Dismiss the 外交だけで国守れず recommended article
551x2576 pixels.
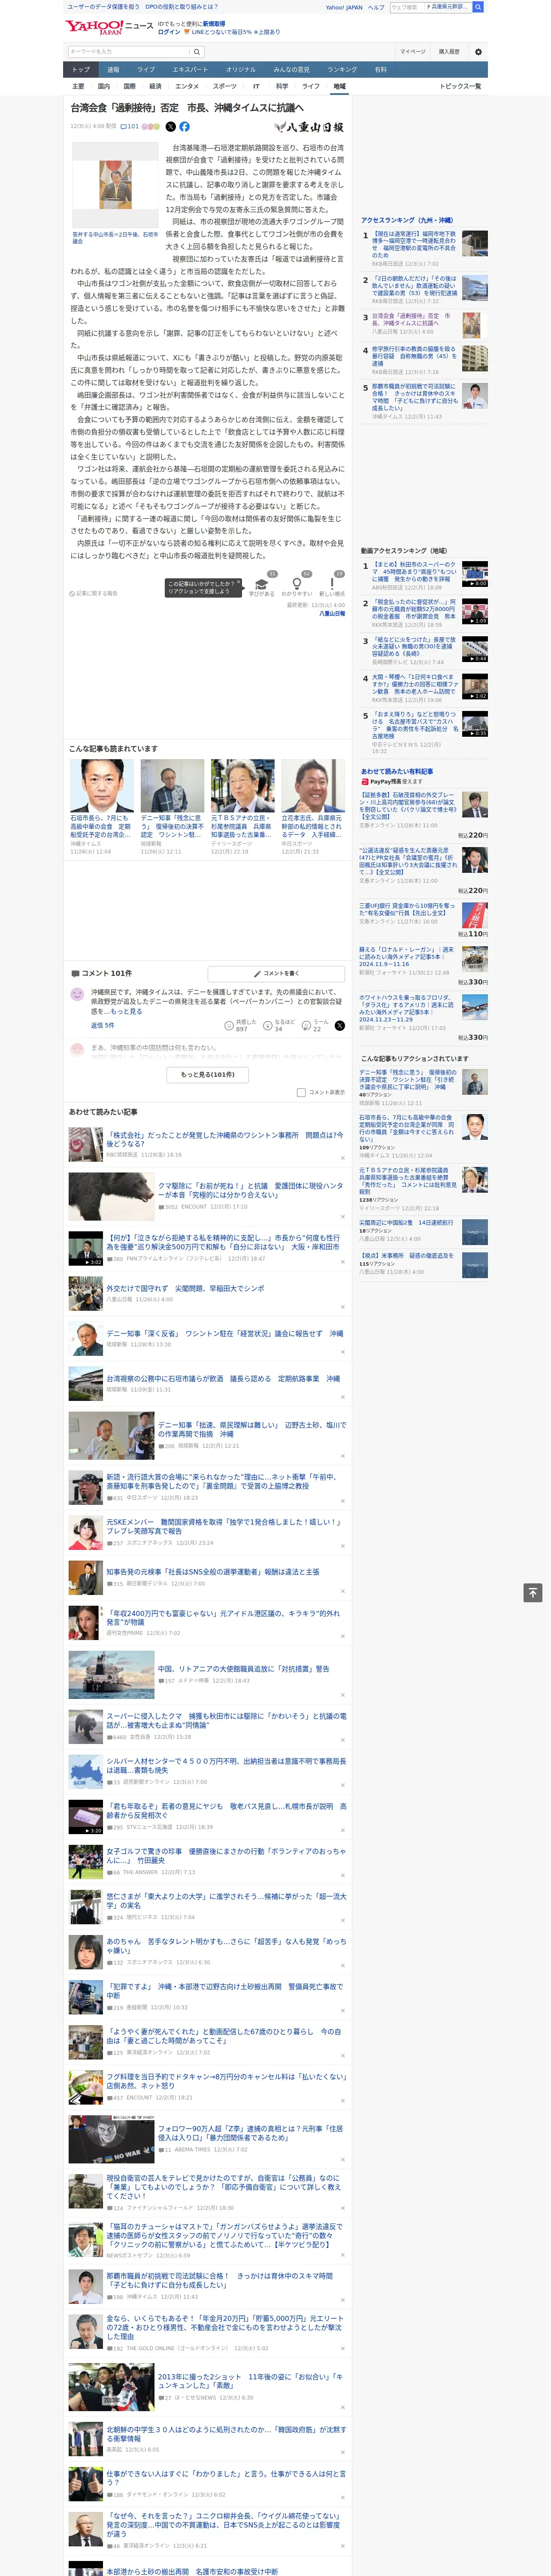tap(343, 1307)
